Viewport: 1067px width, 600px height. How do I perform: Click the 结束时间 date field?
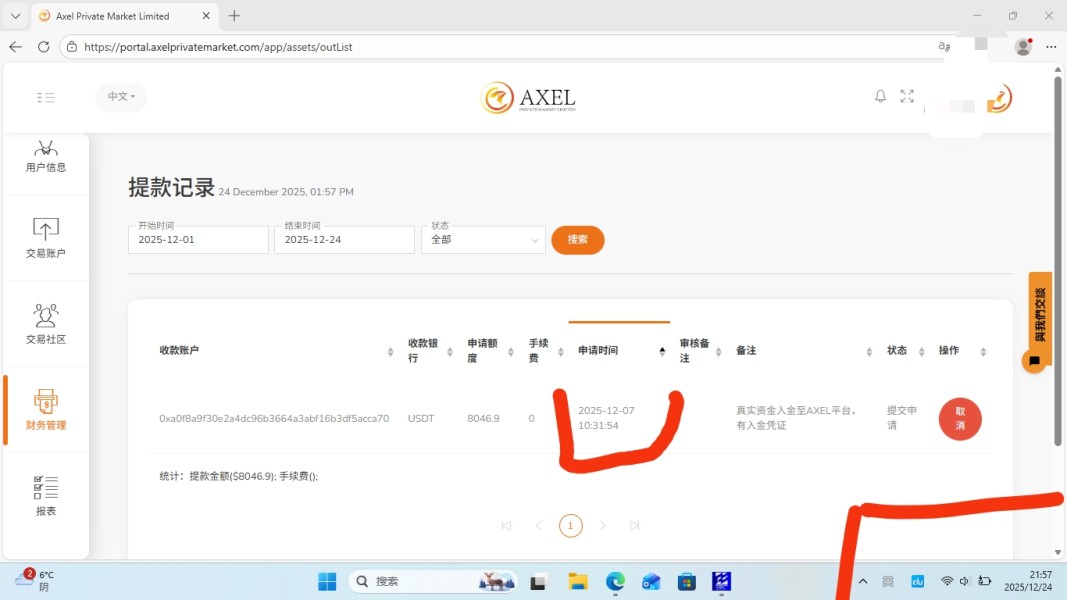coord(344,239)
